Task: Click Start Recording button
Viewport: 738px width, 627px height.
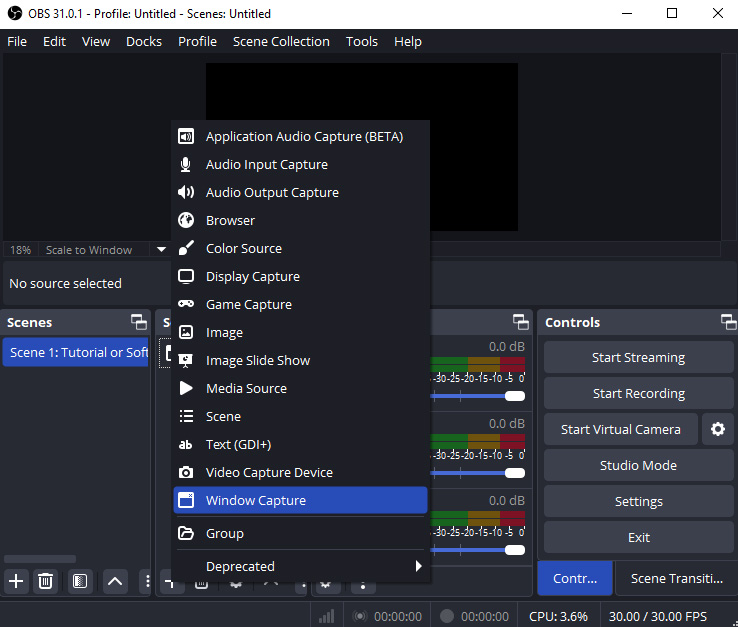Action: 639,393
